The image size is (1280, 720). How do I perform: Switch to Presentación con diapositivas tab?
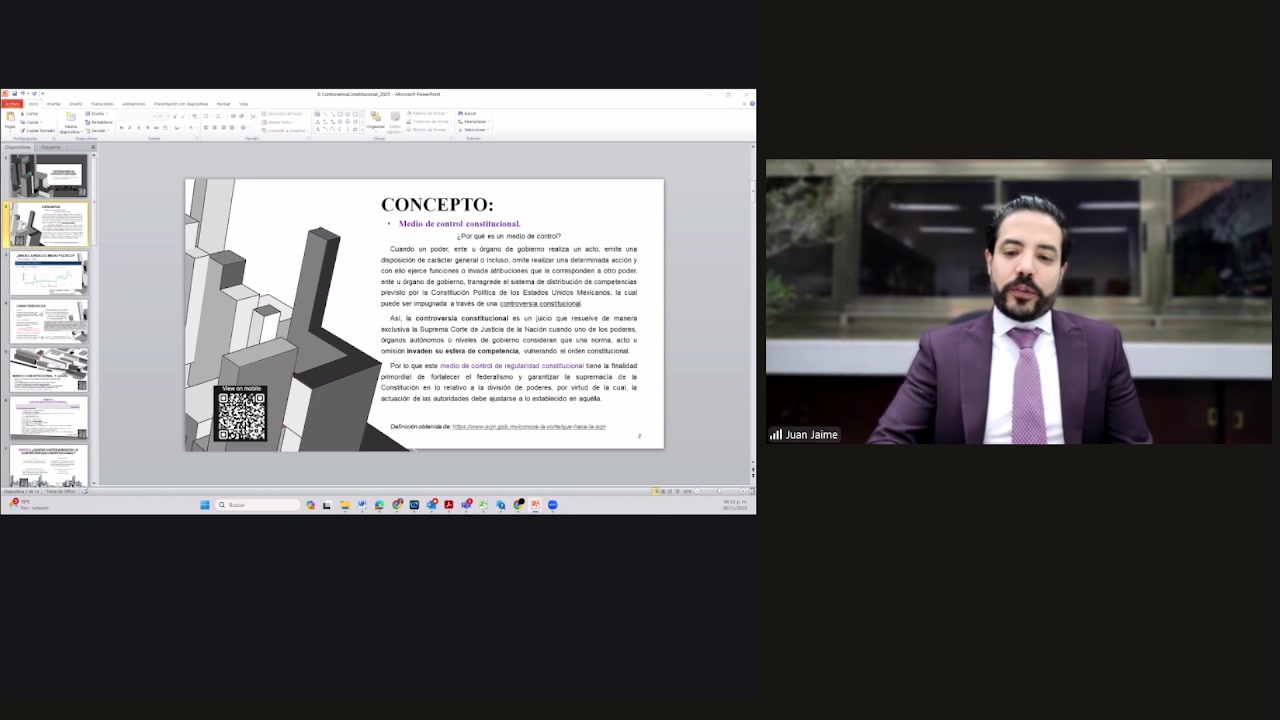[x=181, y=104]
